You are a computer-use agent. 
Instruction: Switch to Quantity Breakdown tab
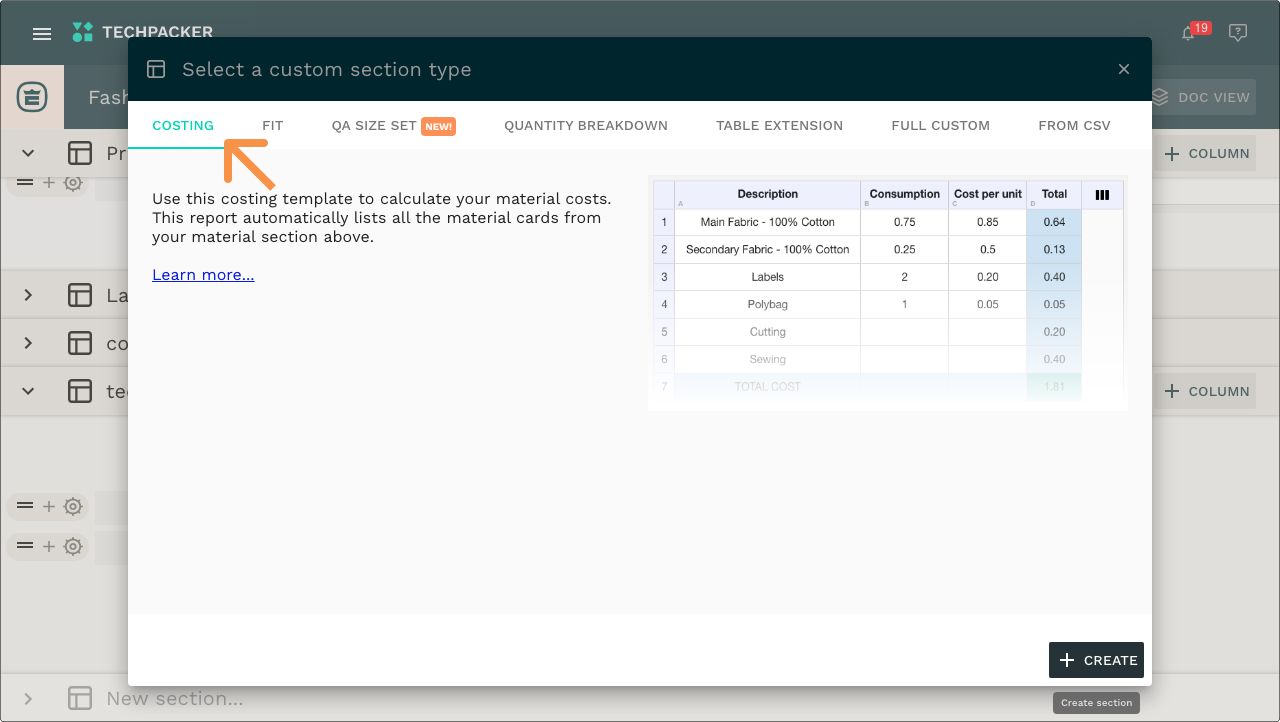[x=586, y=125]
